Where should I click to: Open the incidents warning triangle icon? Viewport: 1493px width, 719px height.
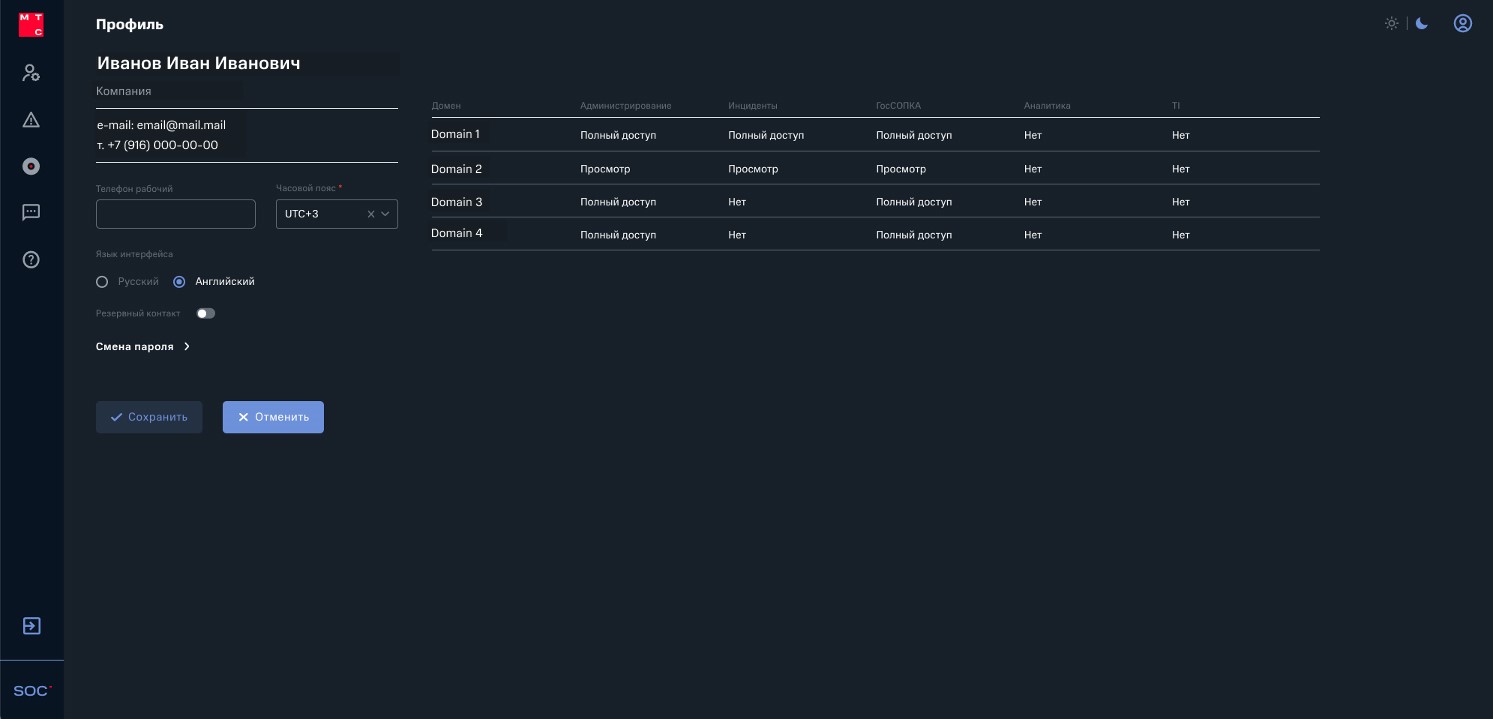31,120
